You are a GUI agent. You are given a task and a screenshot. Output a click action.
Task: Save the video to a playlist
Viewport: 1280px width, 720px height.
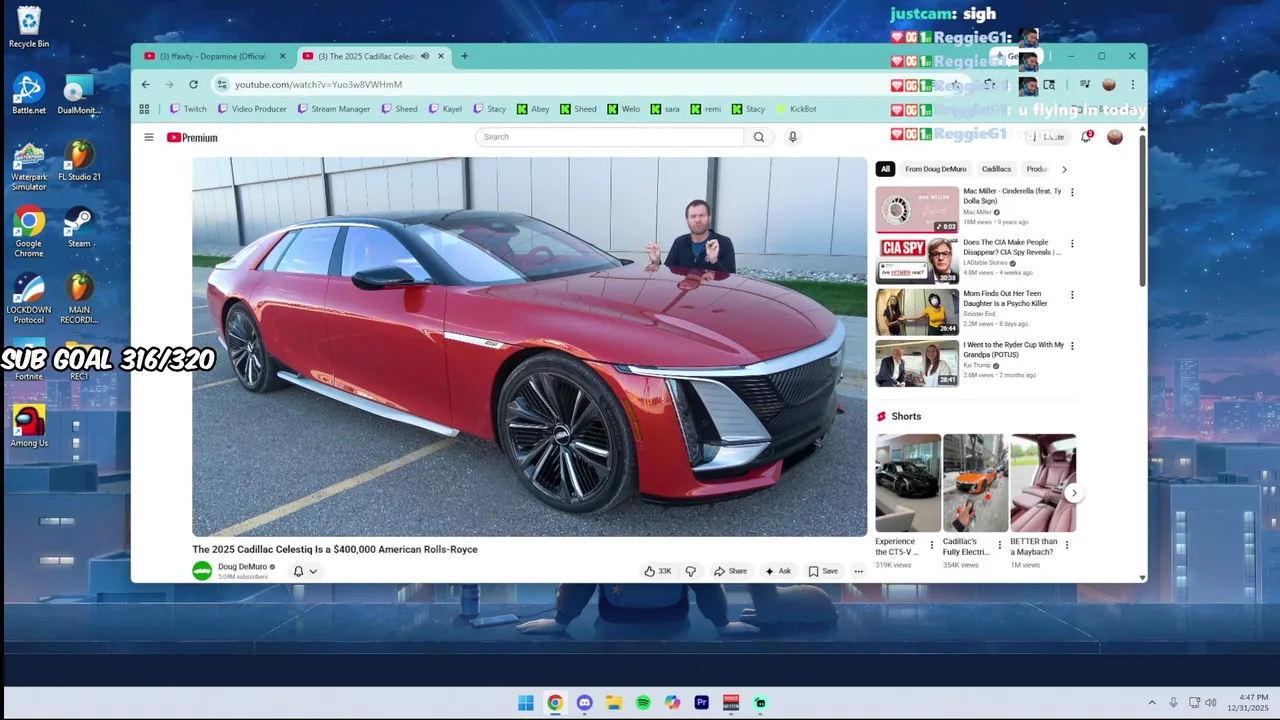(x=823, y=571)
